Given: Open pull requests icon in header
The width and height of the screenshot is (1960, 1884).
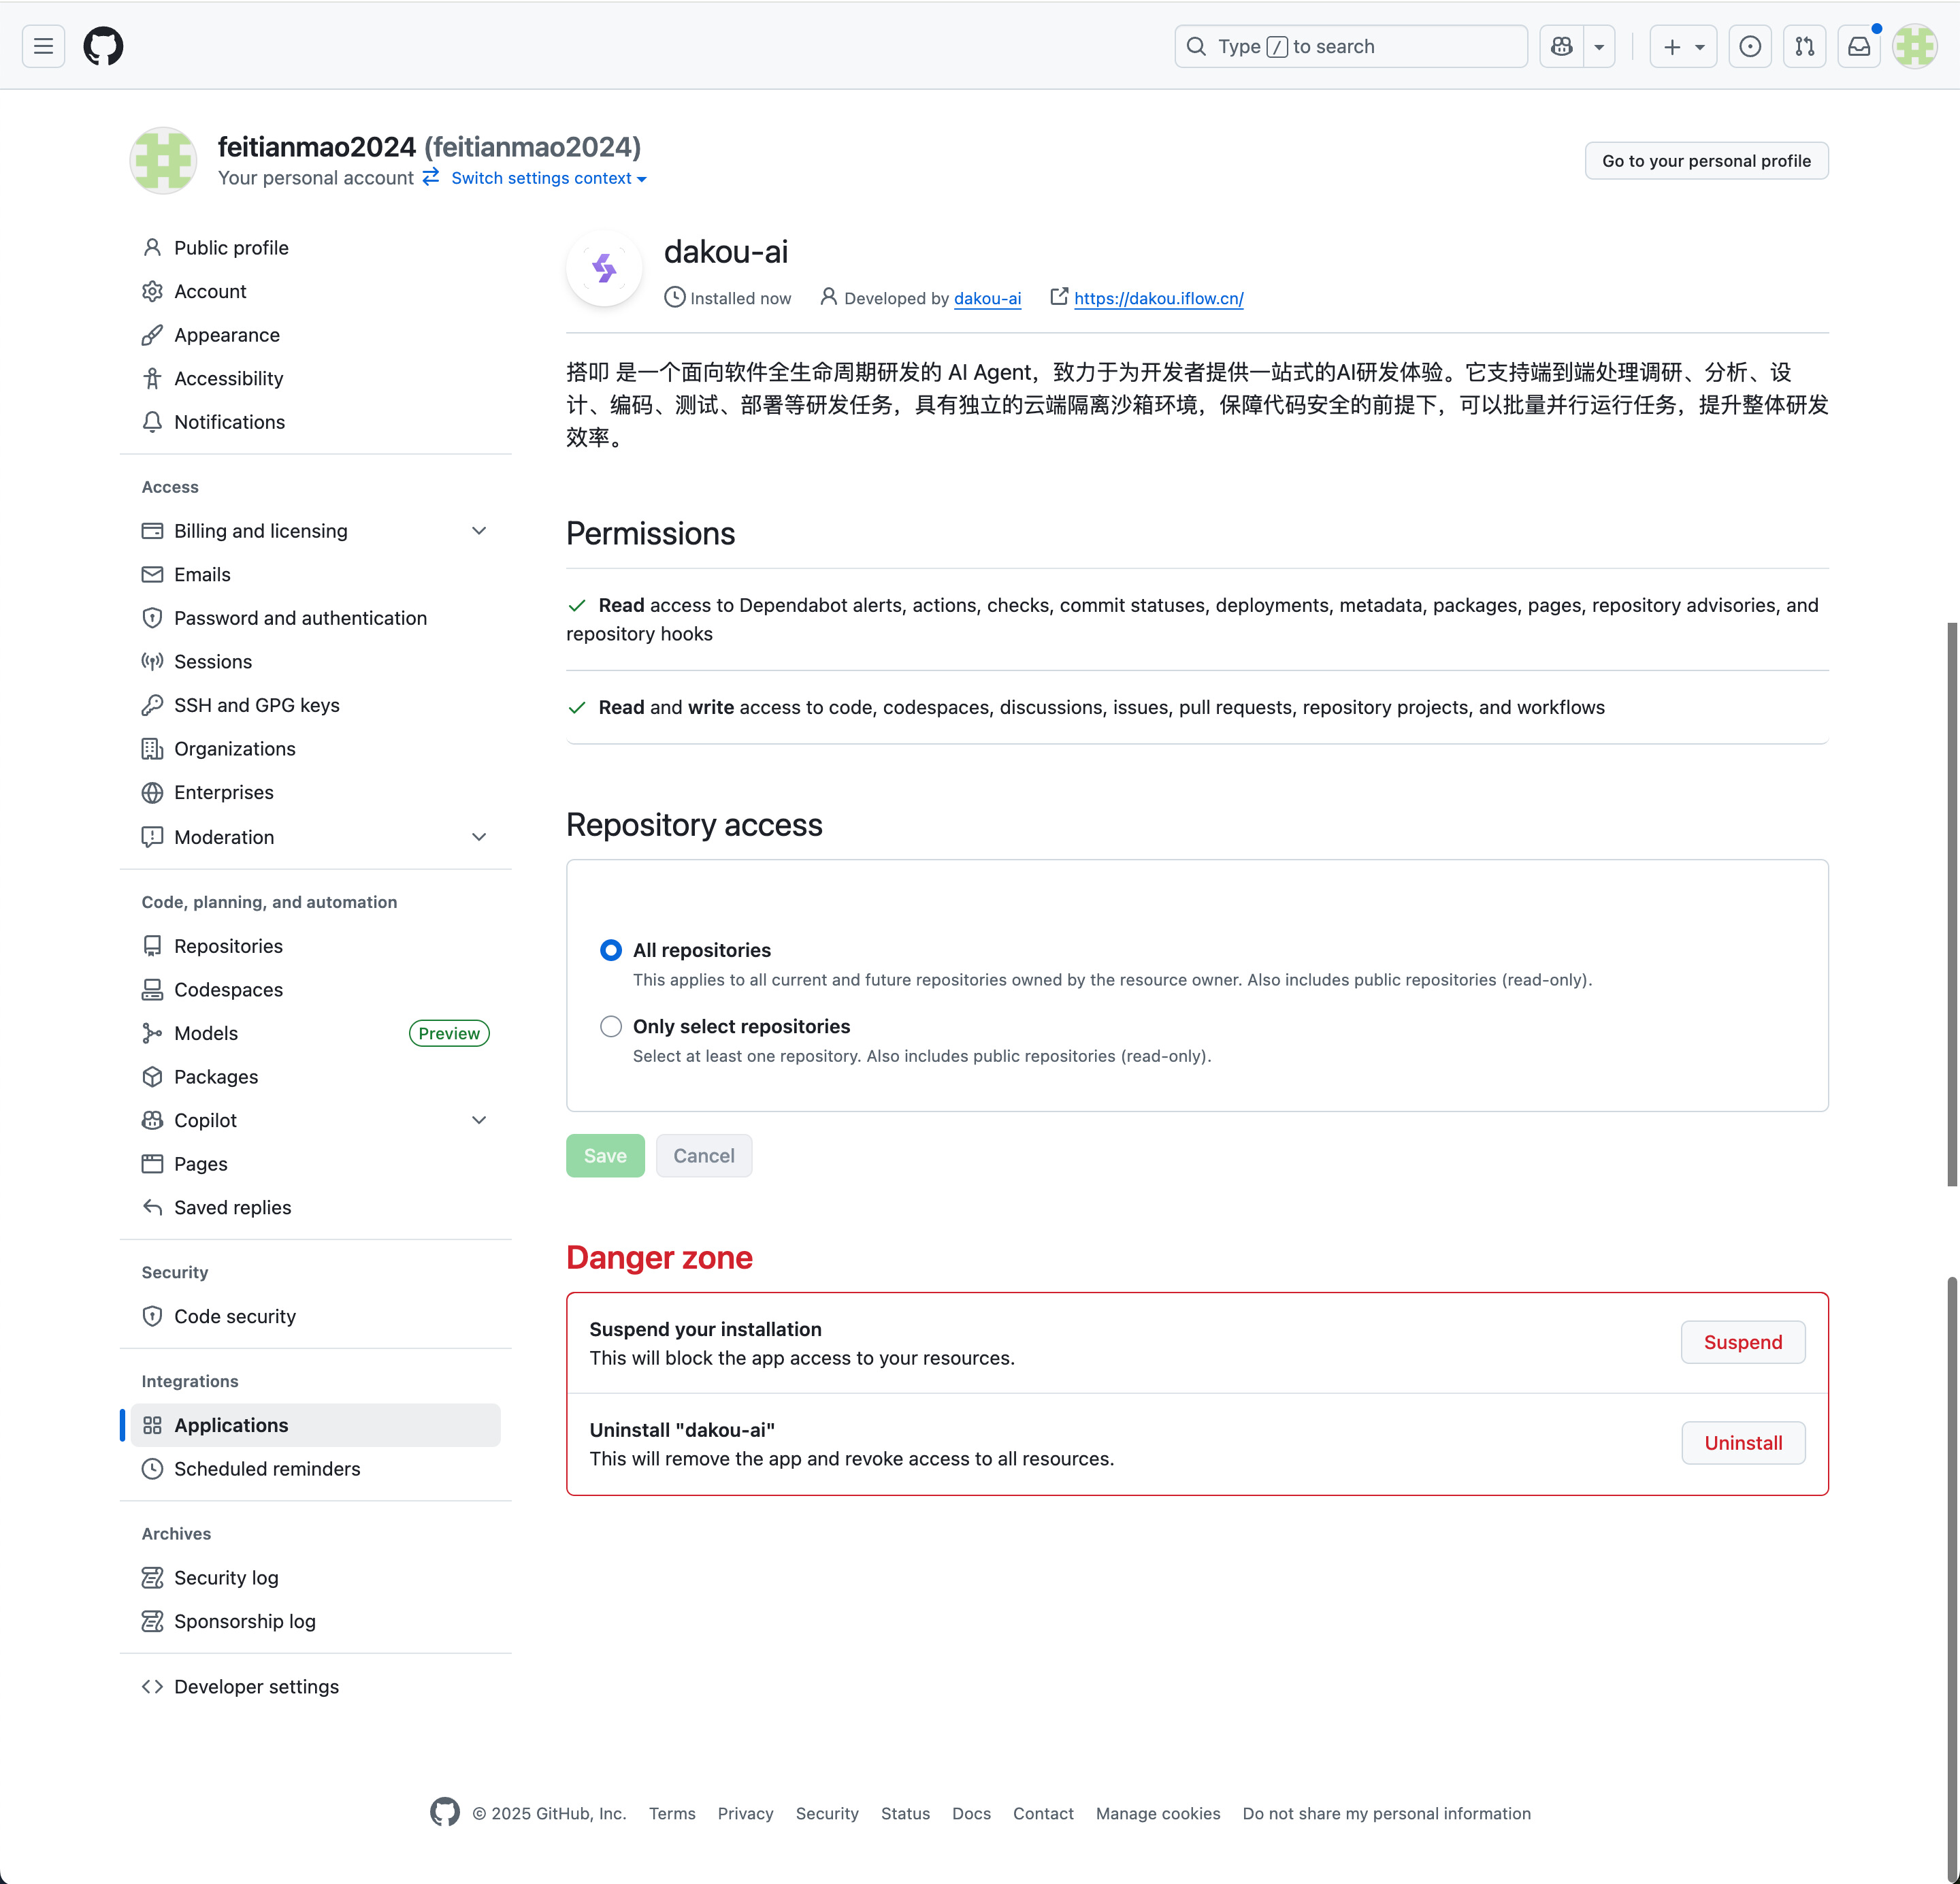Looking at the screenshot, I should (1804, 46).
